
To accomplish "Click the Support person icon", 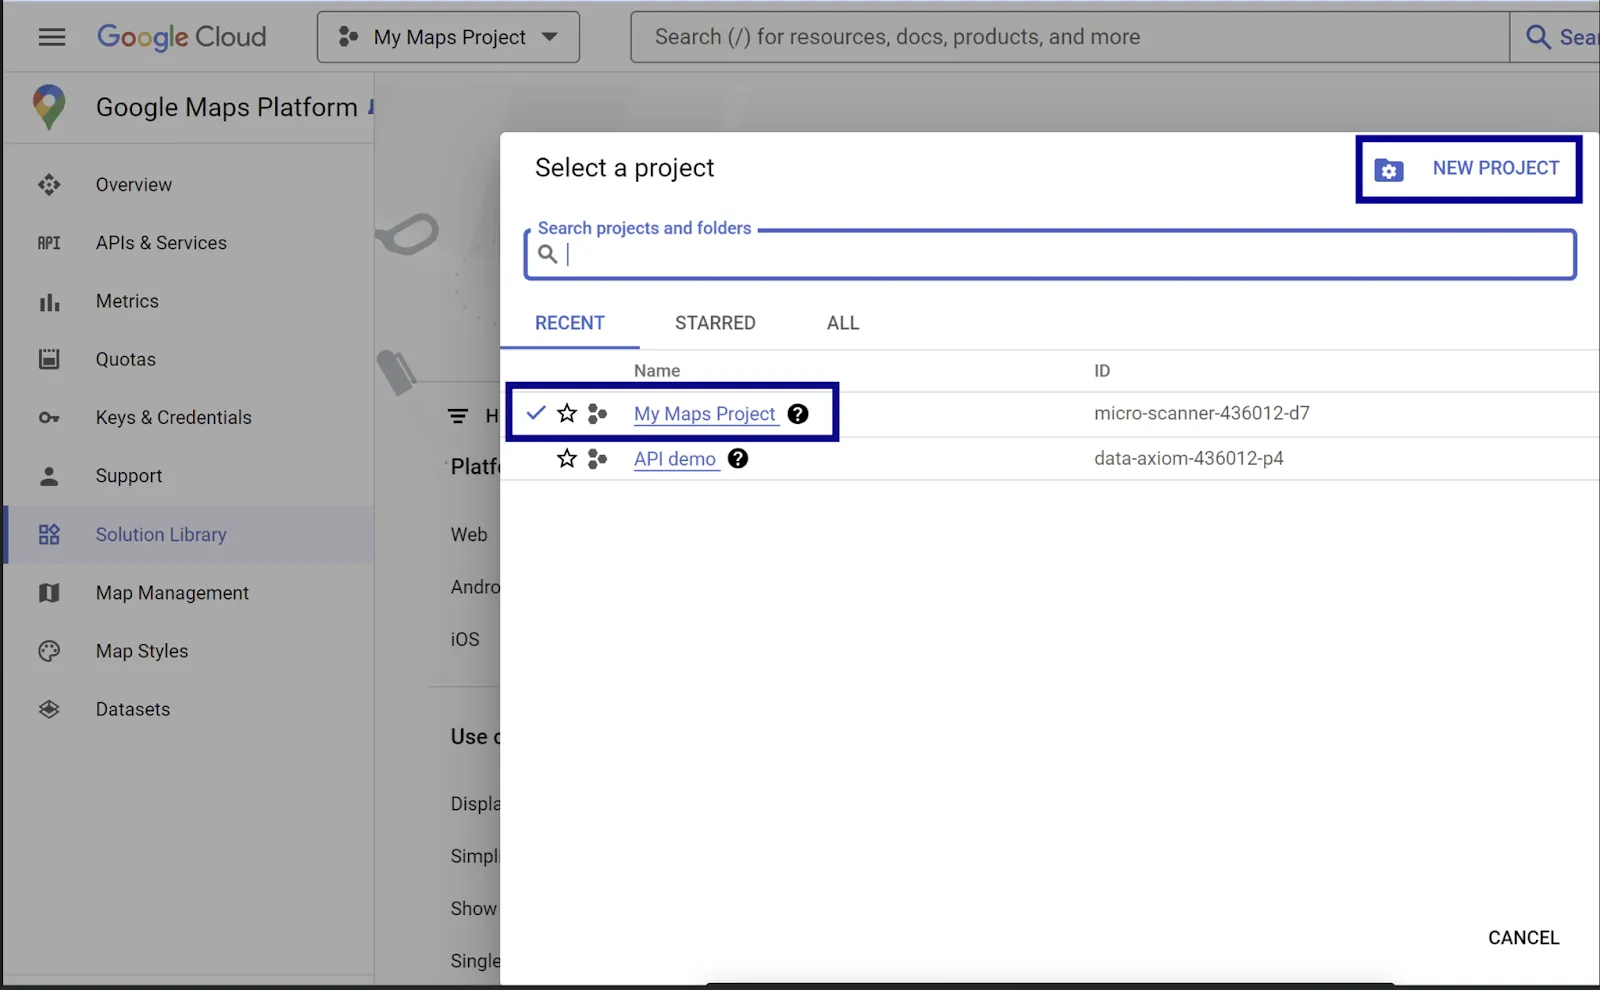I will click(49, 476).
